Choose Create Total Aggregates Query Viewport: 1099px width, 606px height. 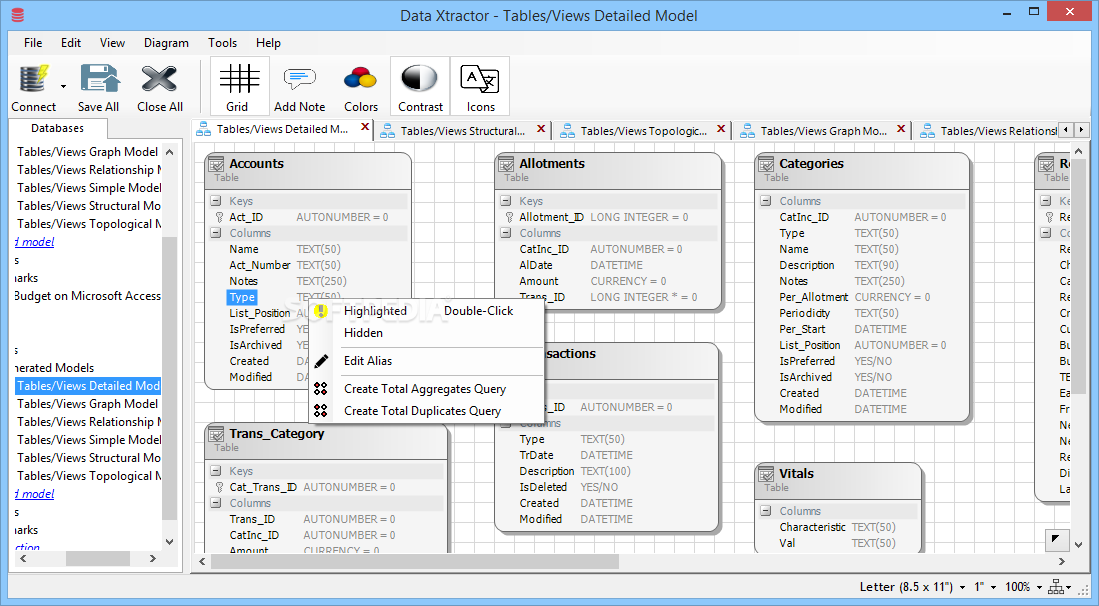[427, 390]
